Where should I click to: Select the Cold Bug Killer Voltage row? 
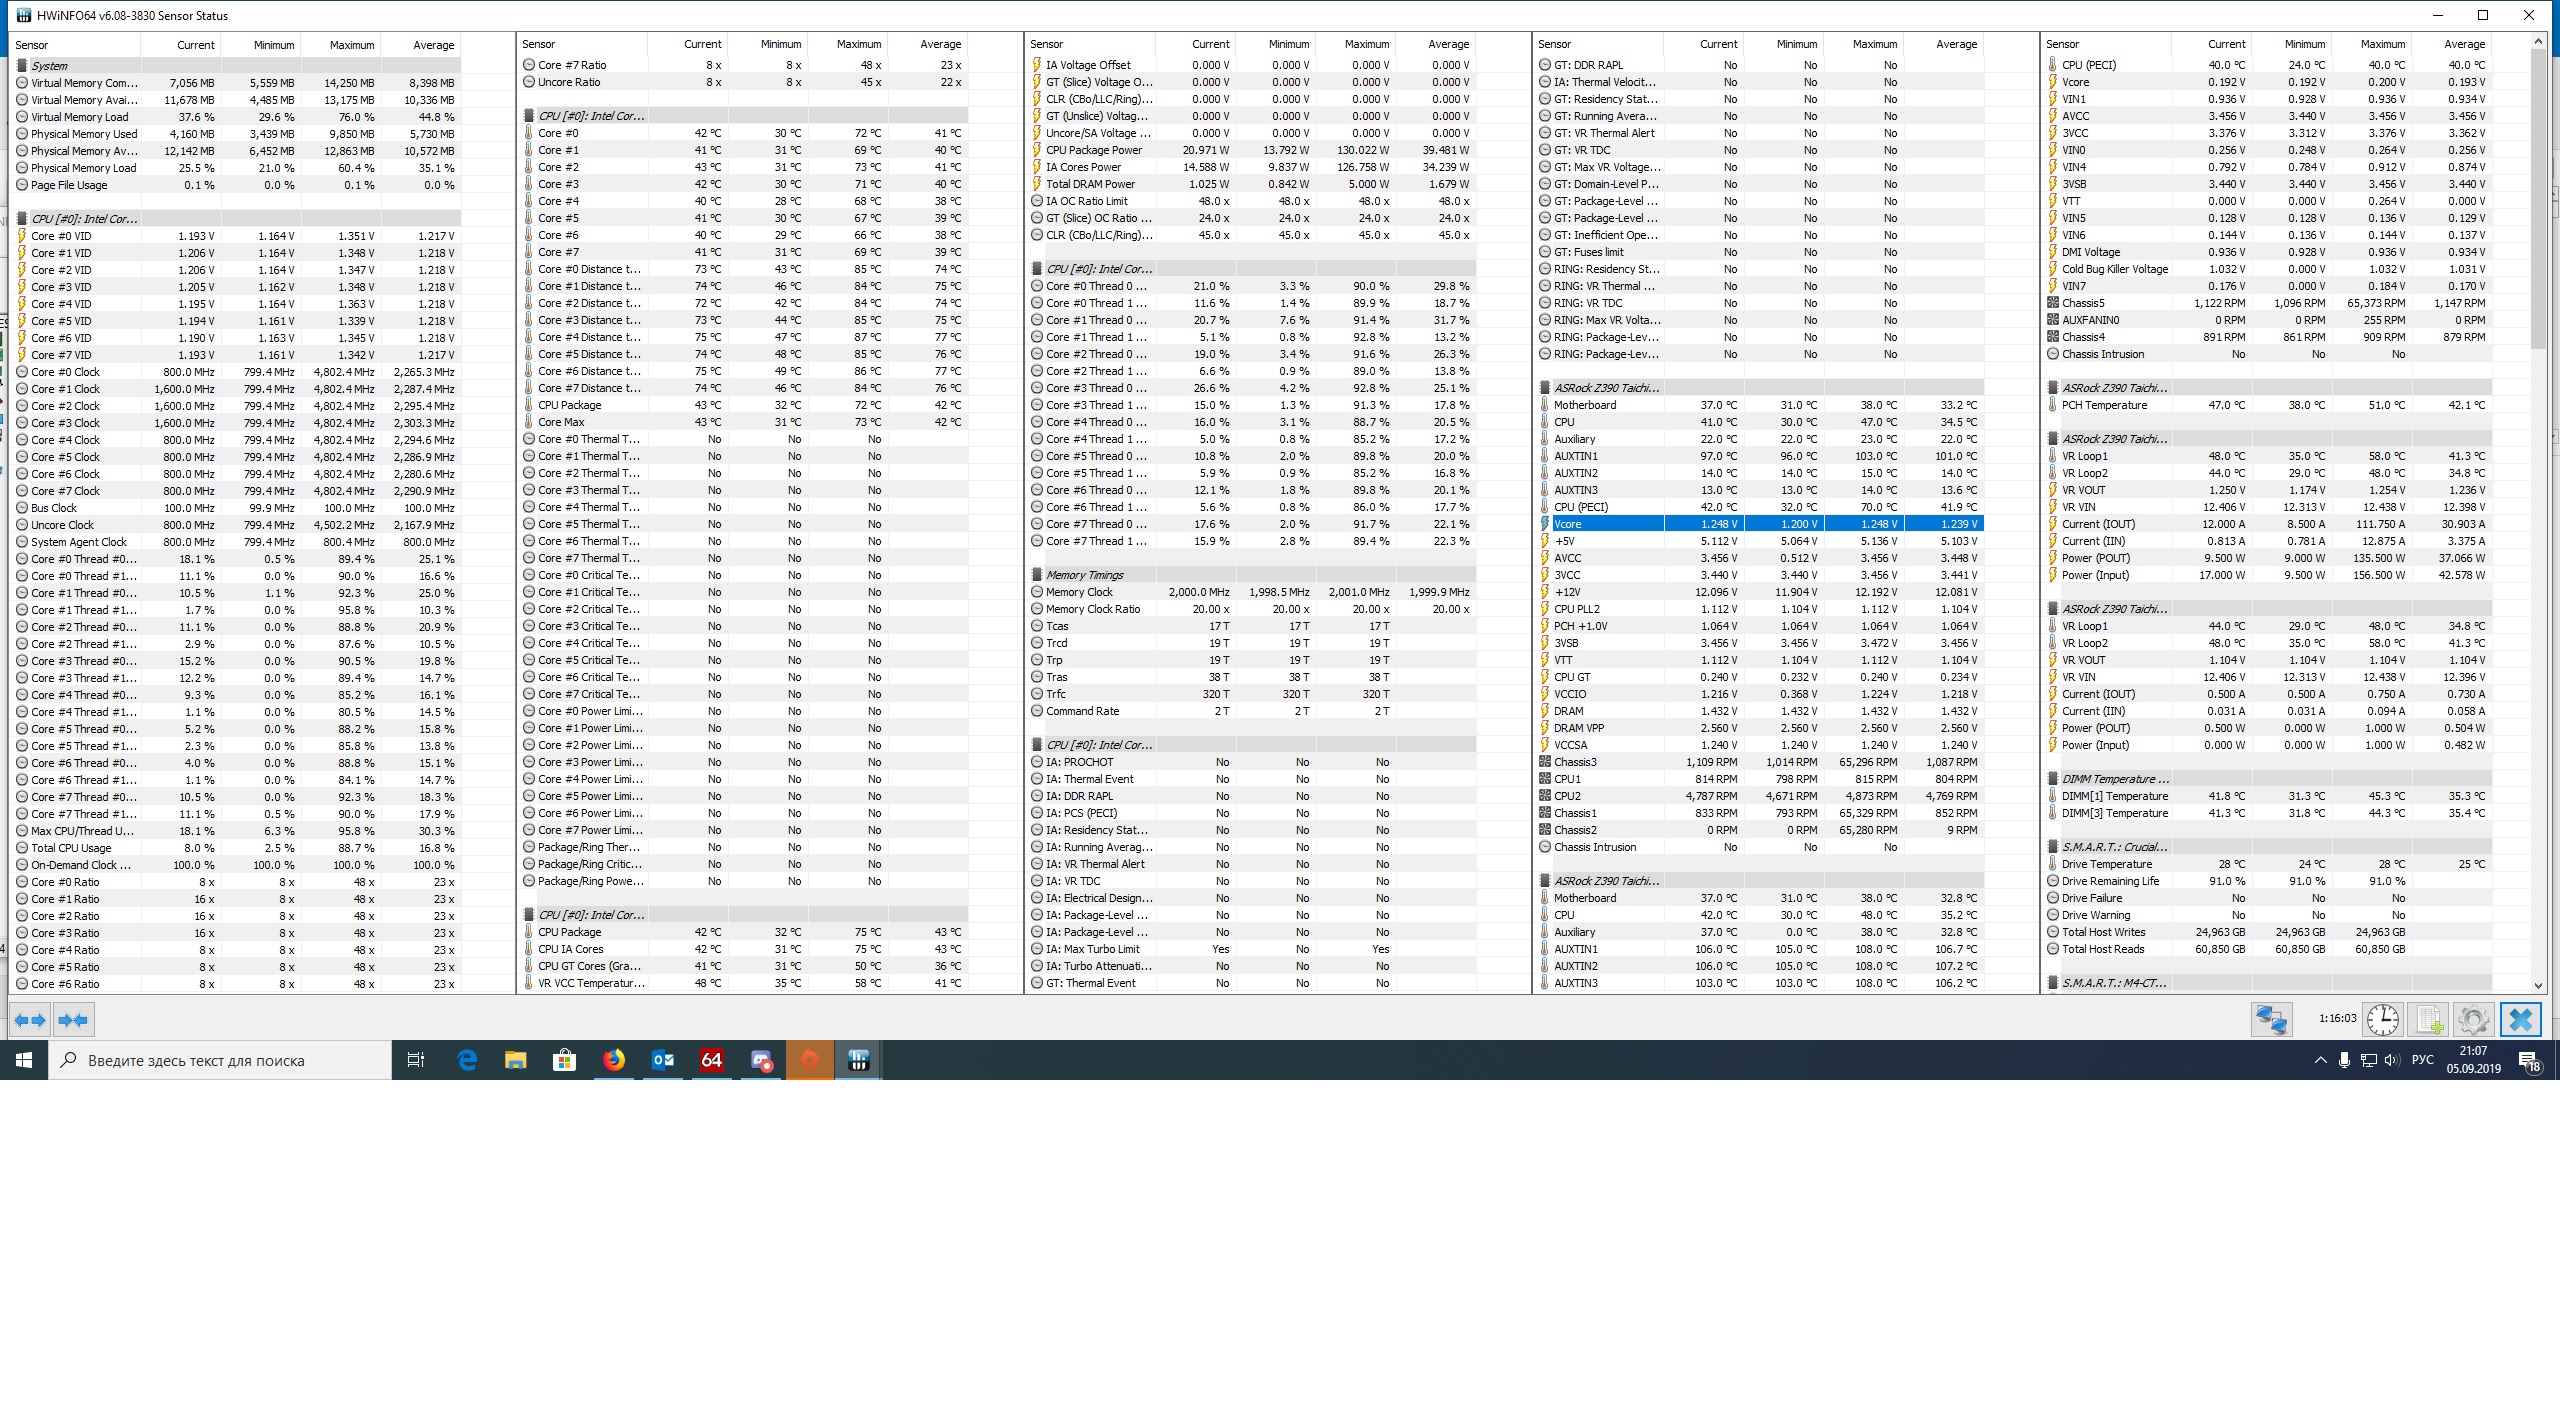2114,269
